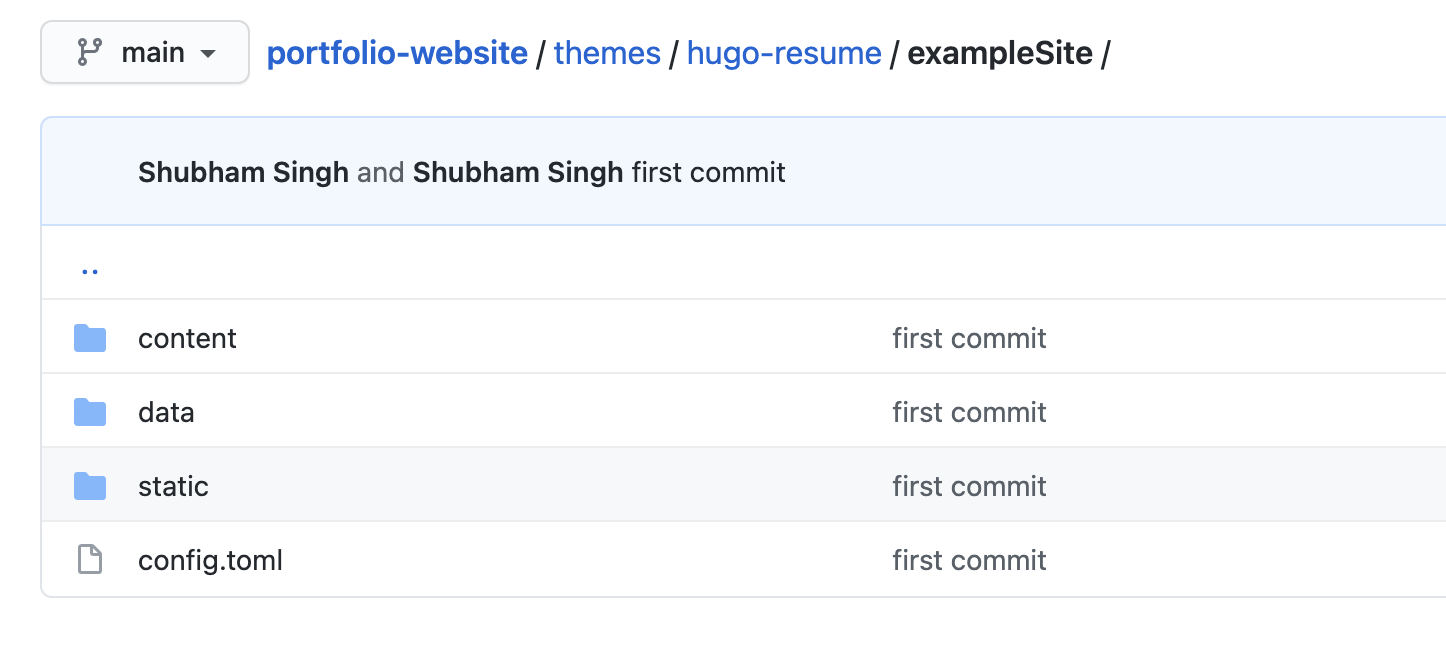The image size is (1446, 658).
Task: Open config.toml's first commit link
Action: pos(969,560)
